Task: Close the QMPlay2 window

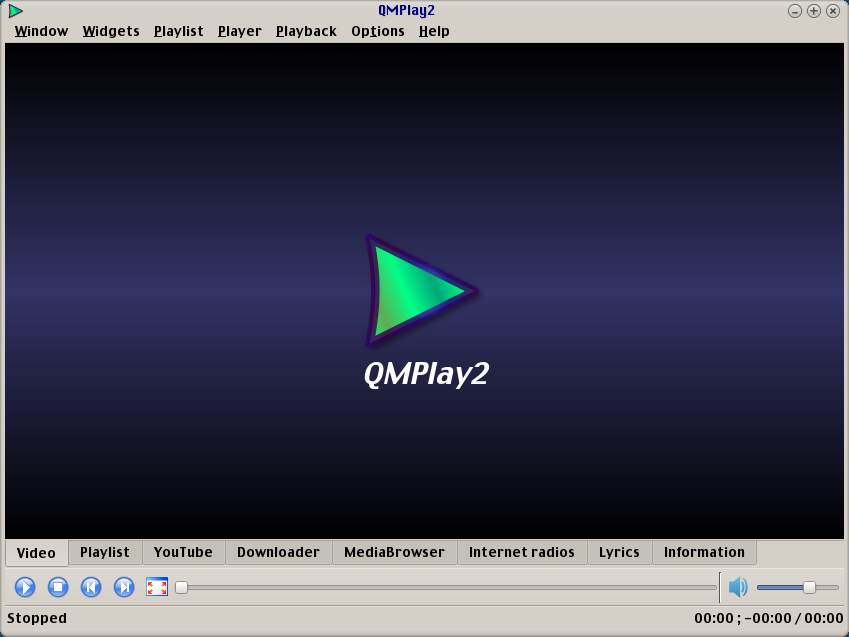Action: pyautogui.click(x=833, y=11)
